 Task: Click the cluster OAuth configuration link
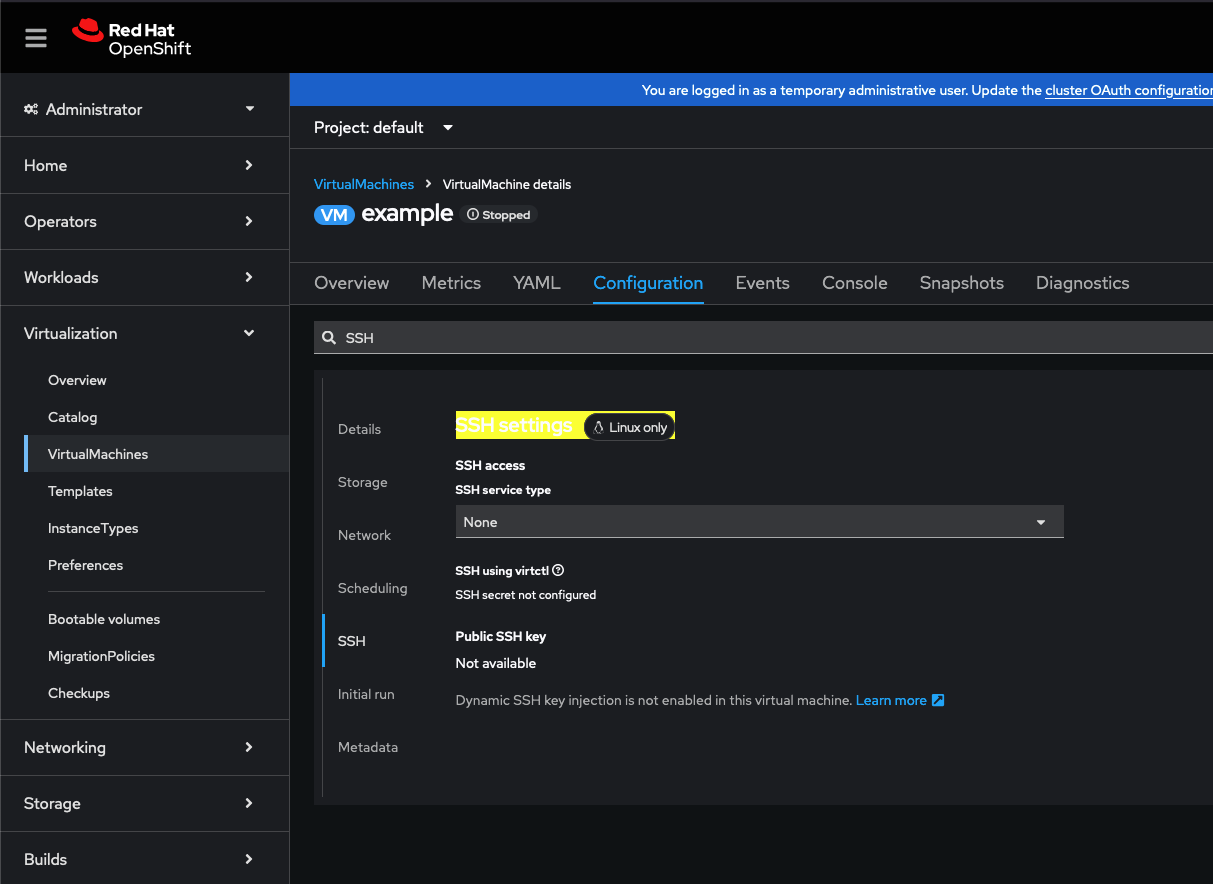[x=1128, y=90]
